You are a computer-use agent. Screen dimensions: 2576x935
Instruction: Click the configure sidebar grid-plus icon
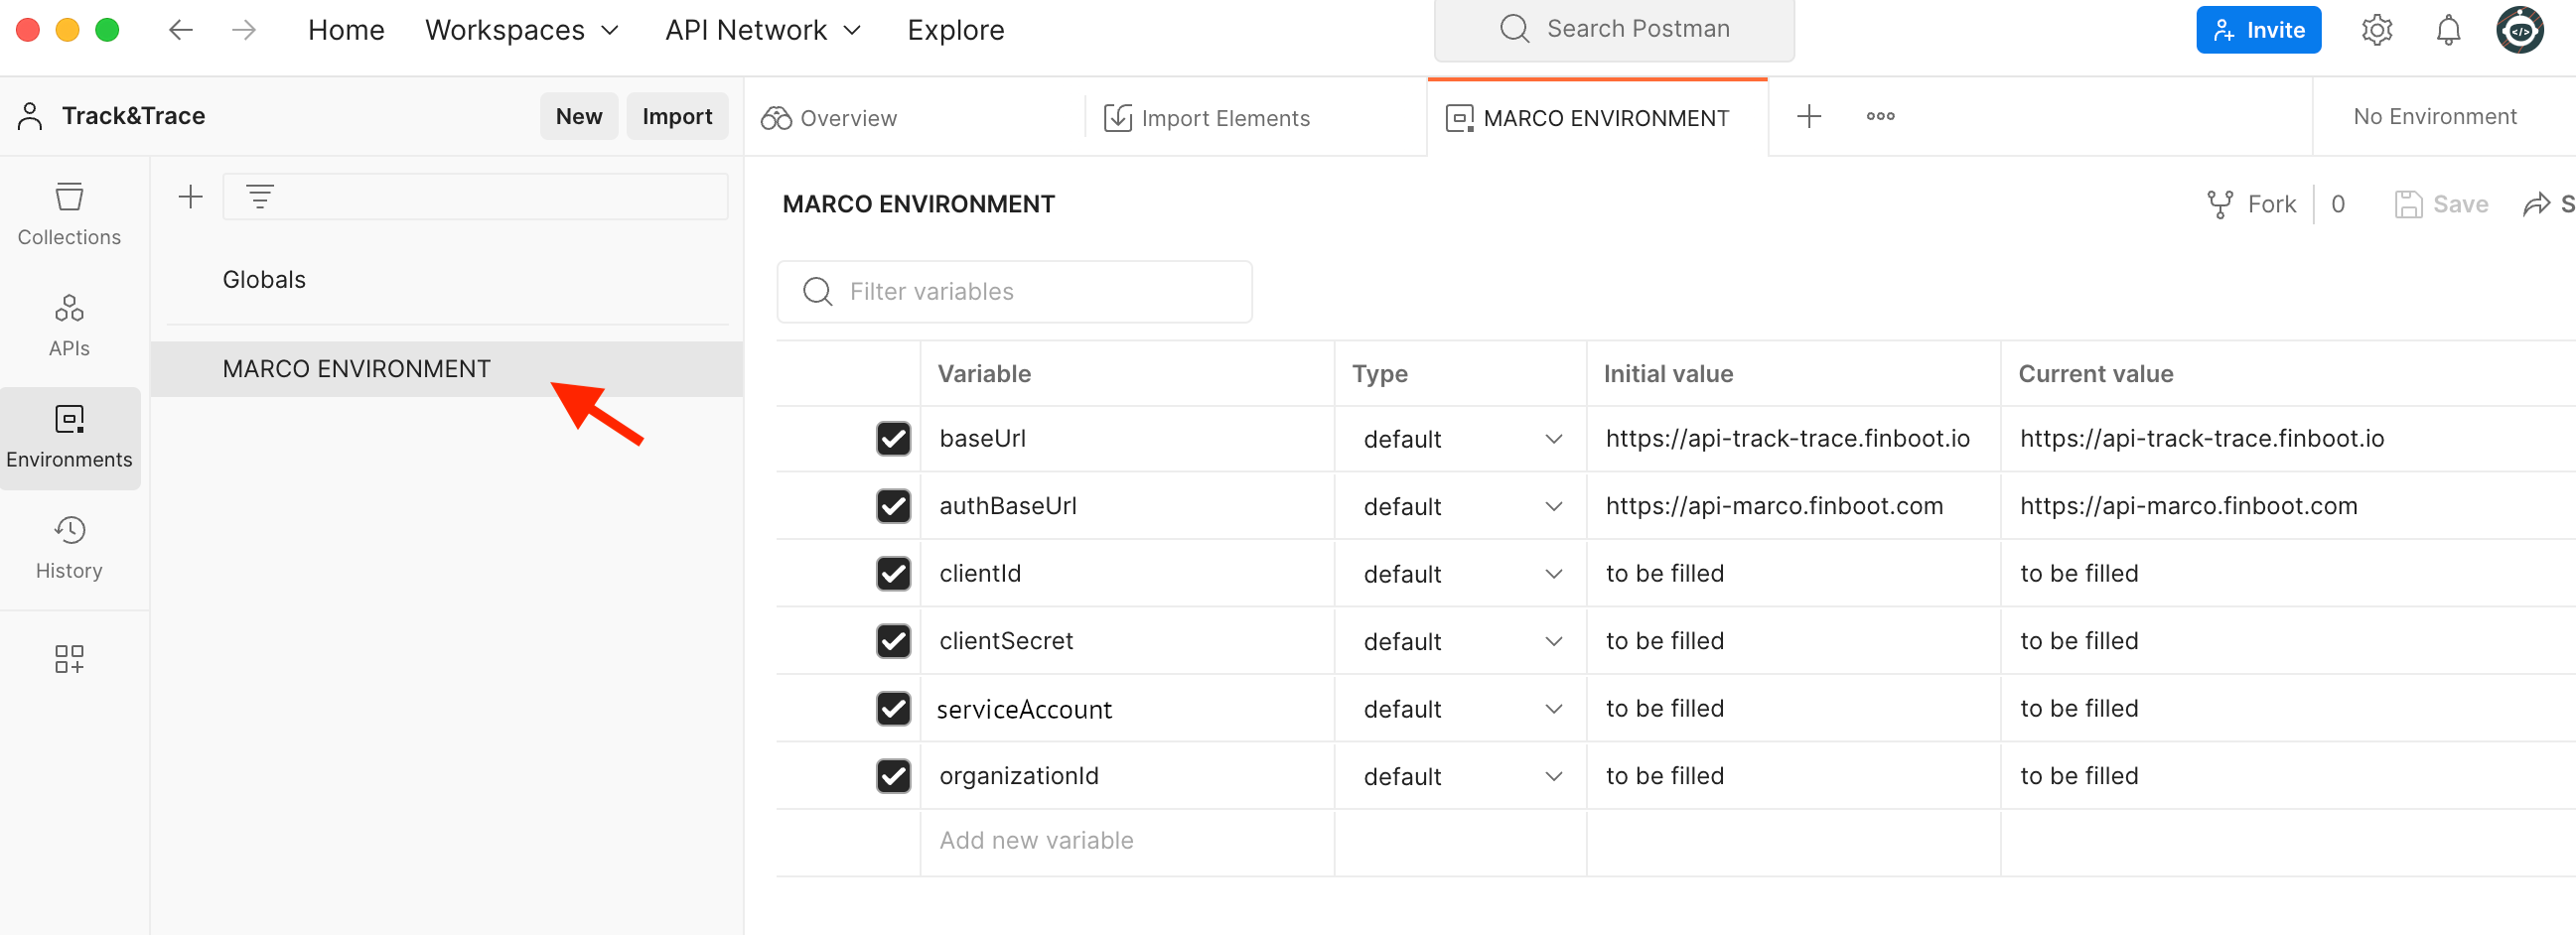(69, 658)
